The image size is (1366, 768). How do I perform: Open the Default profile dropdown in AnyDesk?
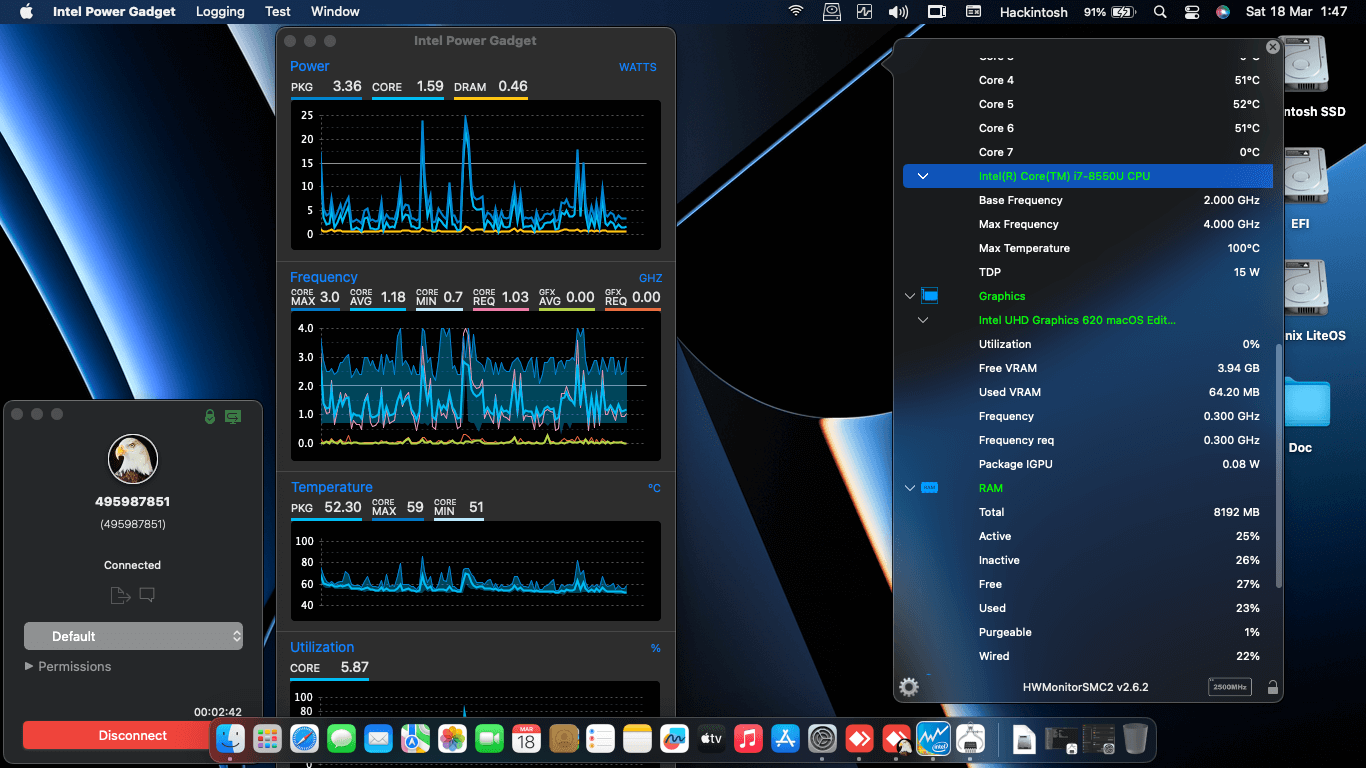133,636
